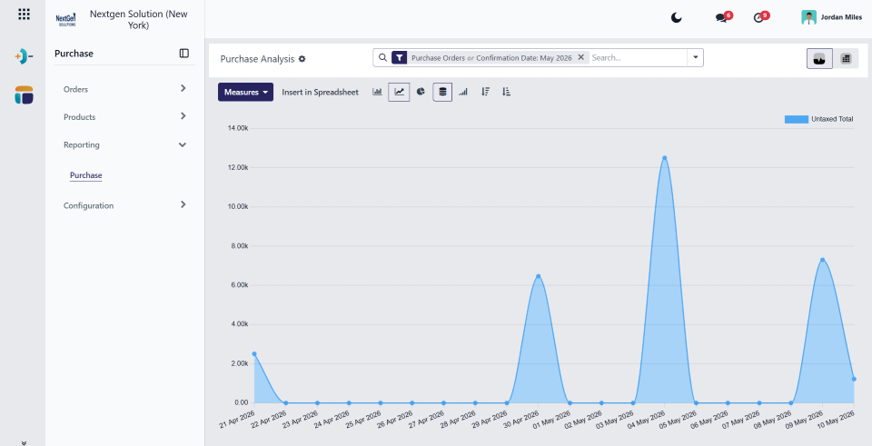Toggle dark mode moon icon

pos(676,18)
